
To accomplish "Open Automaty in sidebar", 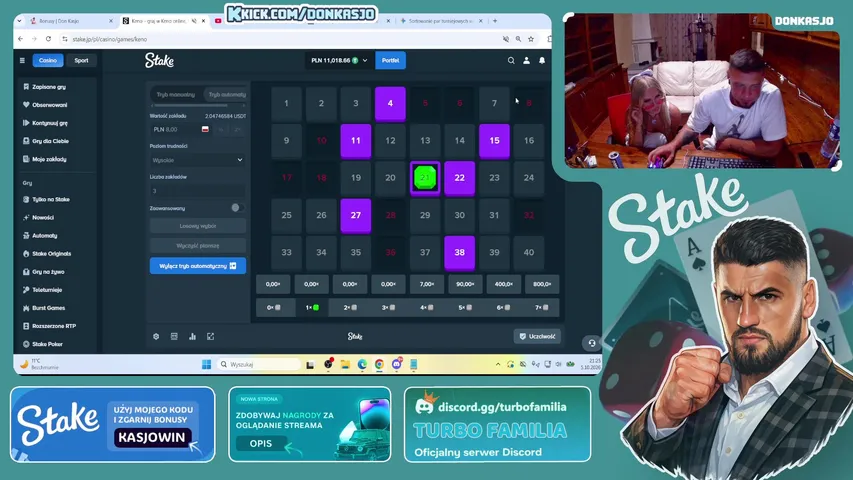I will pyautogui.click(x=44, y=236).
